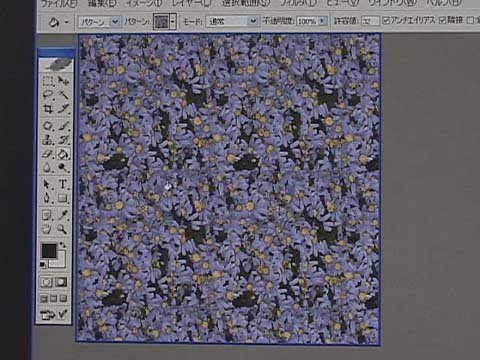This screenshot has width=480, height=360.
Task: Select the Blur tool
Action: point(48,168)
